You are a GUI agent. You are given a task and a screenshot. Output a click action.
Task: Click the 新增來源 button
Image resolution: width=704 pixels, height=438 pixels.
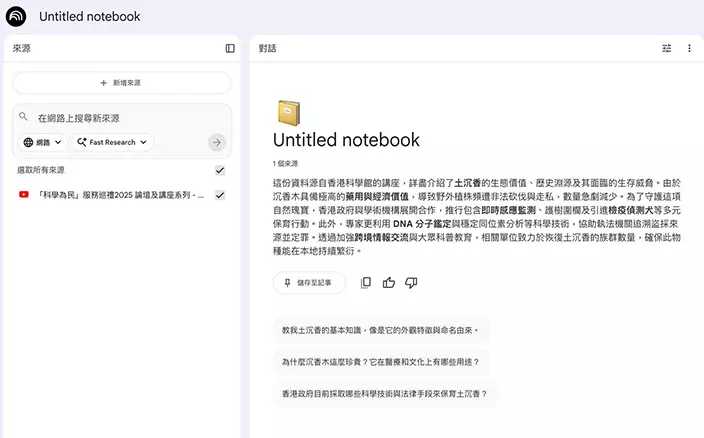point(121,83)
